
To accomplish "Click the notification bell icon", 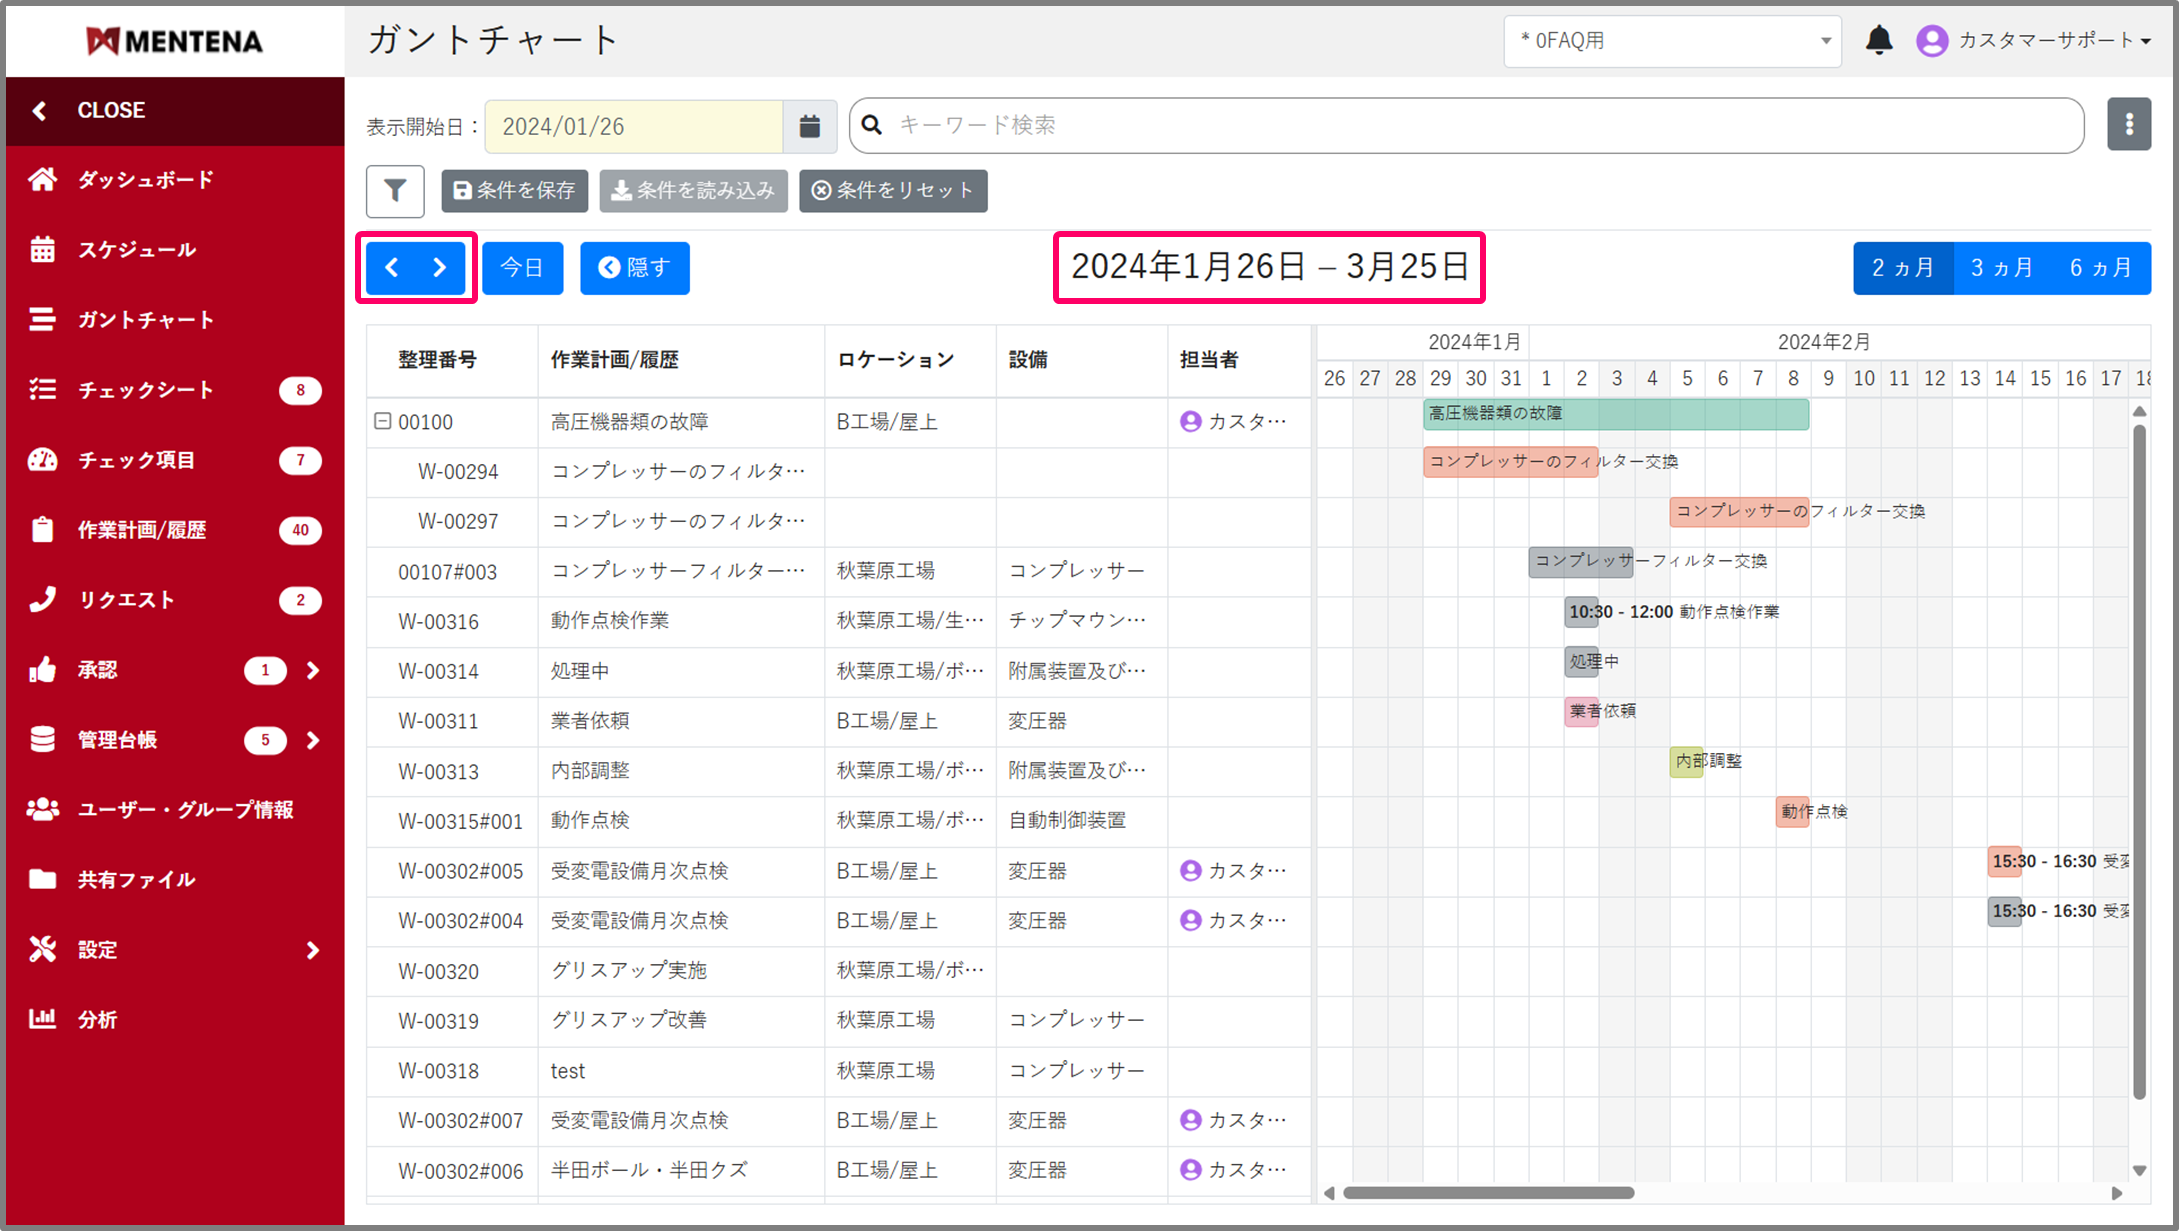I will click(1878, 41).
